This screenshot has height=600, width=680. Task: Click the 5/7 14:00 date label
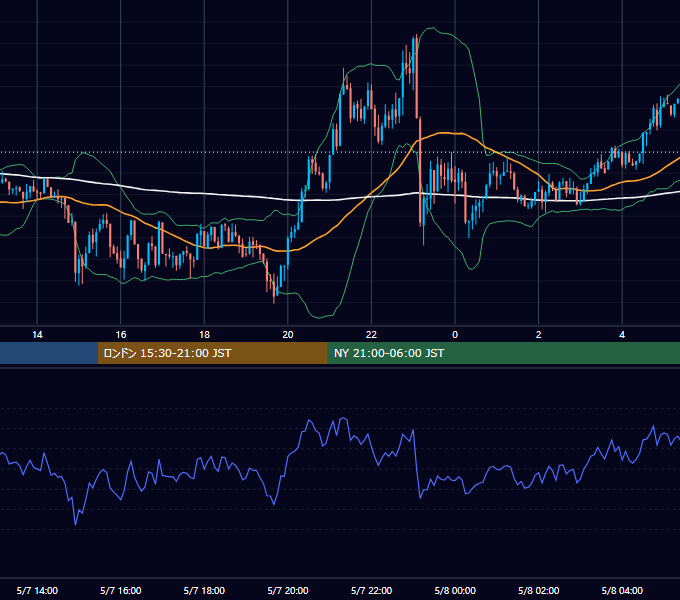click(37, 590)
